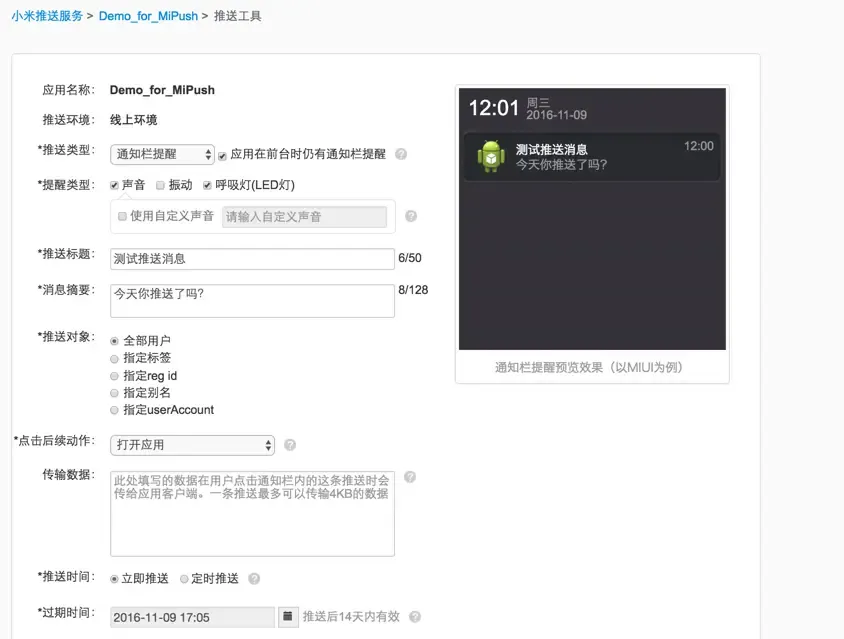Viewport: 844px width, 639px height.
Task: Click the 2016-11-09 date in preview
Action: 556,115
